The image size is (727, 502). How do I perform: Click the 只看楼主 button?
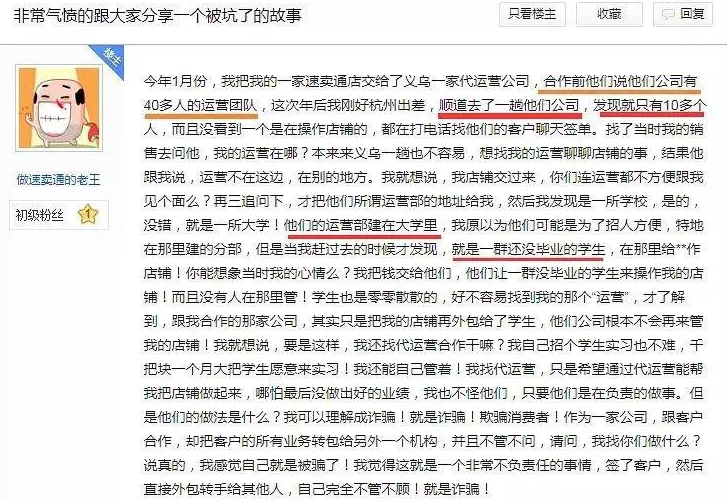[531, 15]
